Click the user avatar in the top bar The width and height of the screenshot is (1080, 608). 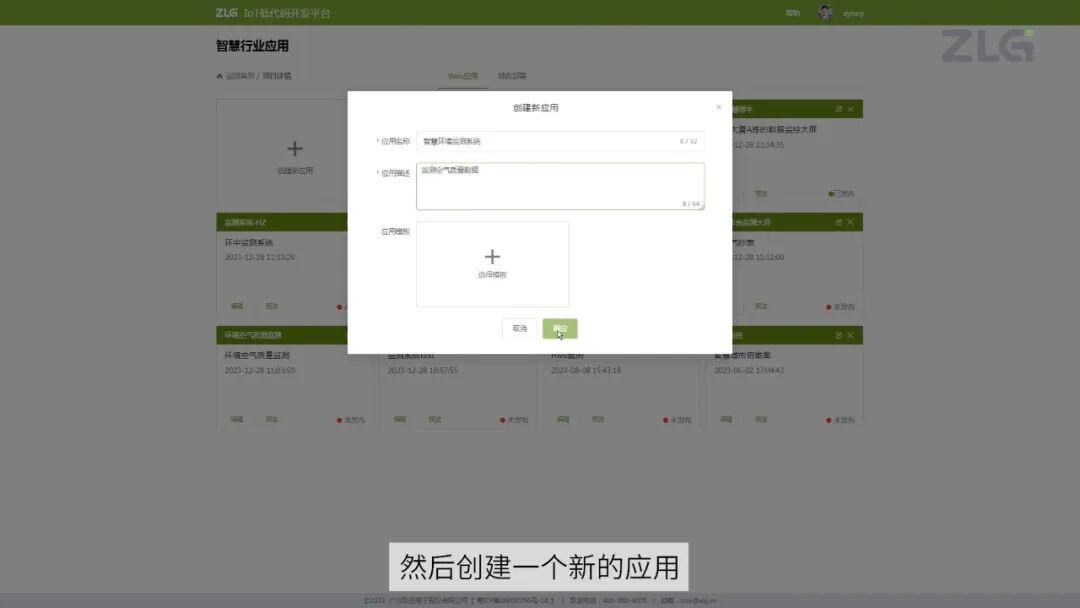coord(826,12)
